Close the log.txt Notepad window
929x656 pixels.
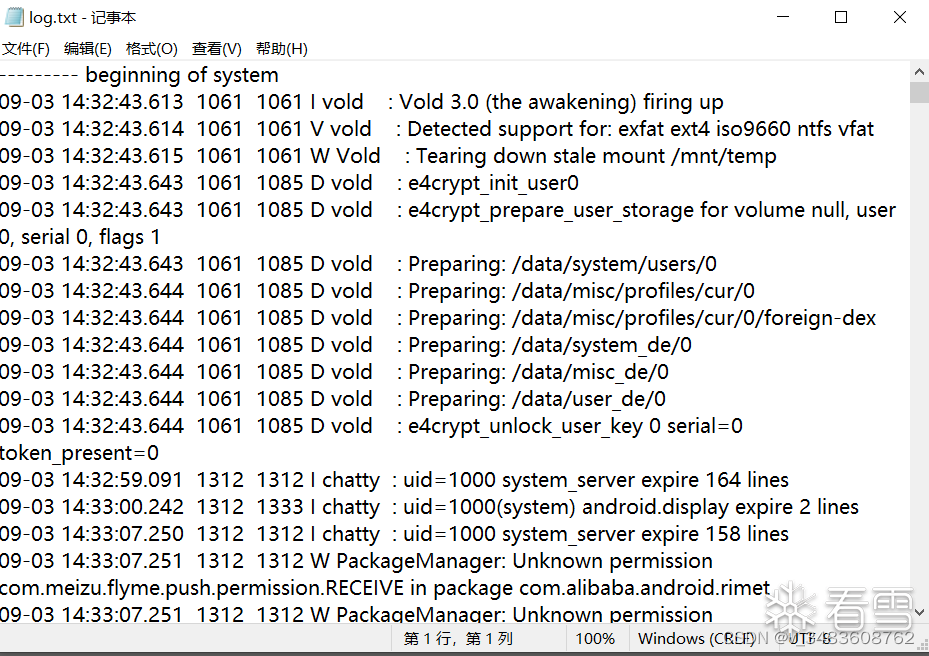(899, 17)
